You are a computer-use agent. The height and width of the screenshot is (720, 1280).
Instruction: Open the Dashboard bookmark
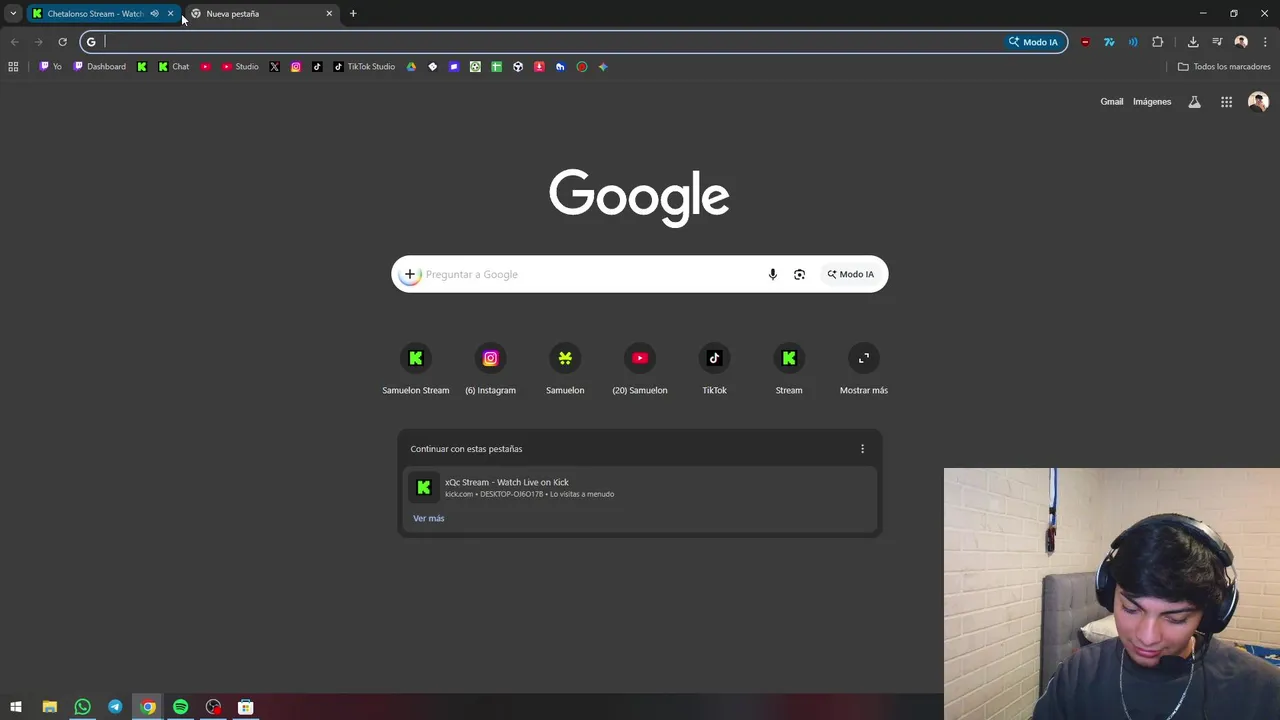pyautogui.click(x=99, y=67)
